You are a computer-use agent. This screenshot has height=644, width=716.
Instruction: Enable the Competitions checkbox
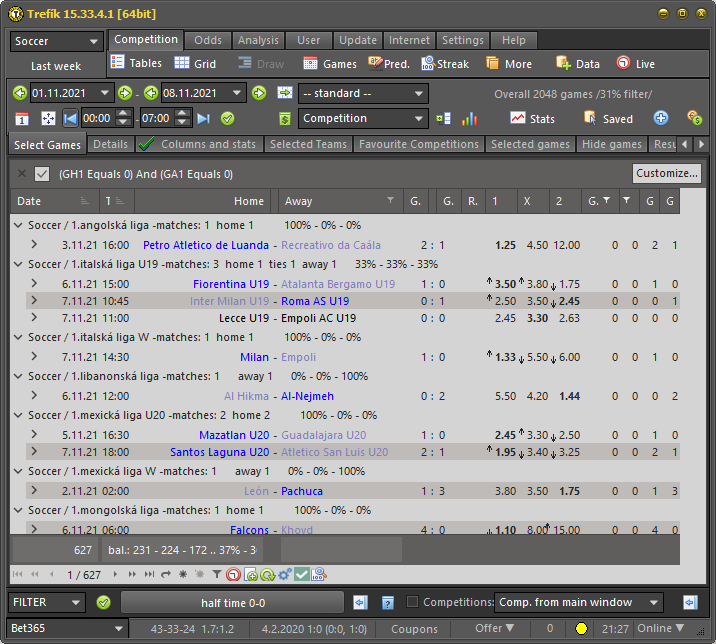pyautogui.click(x=413, y=602)
